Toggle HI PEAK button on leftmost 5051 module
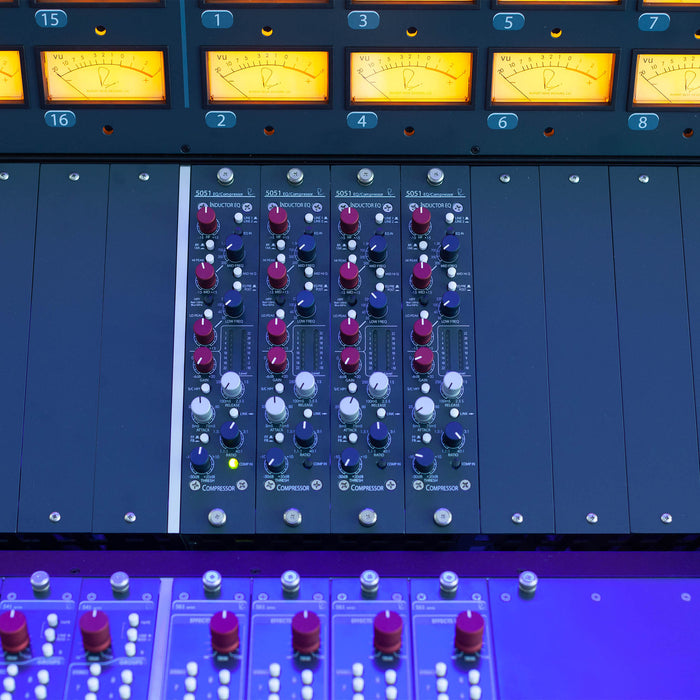Viewport: 700px width, 700px height. [210, 258]
